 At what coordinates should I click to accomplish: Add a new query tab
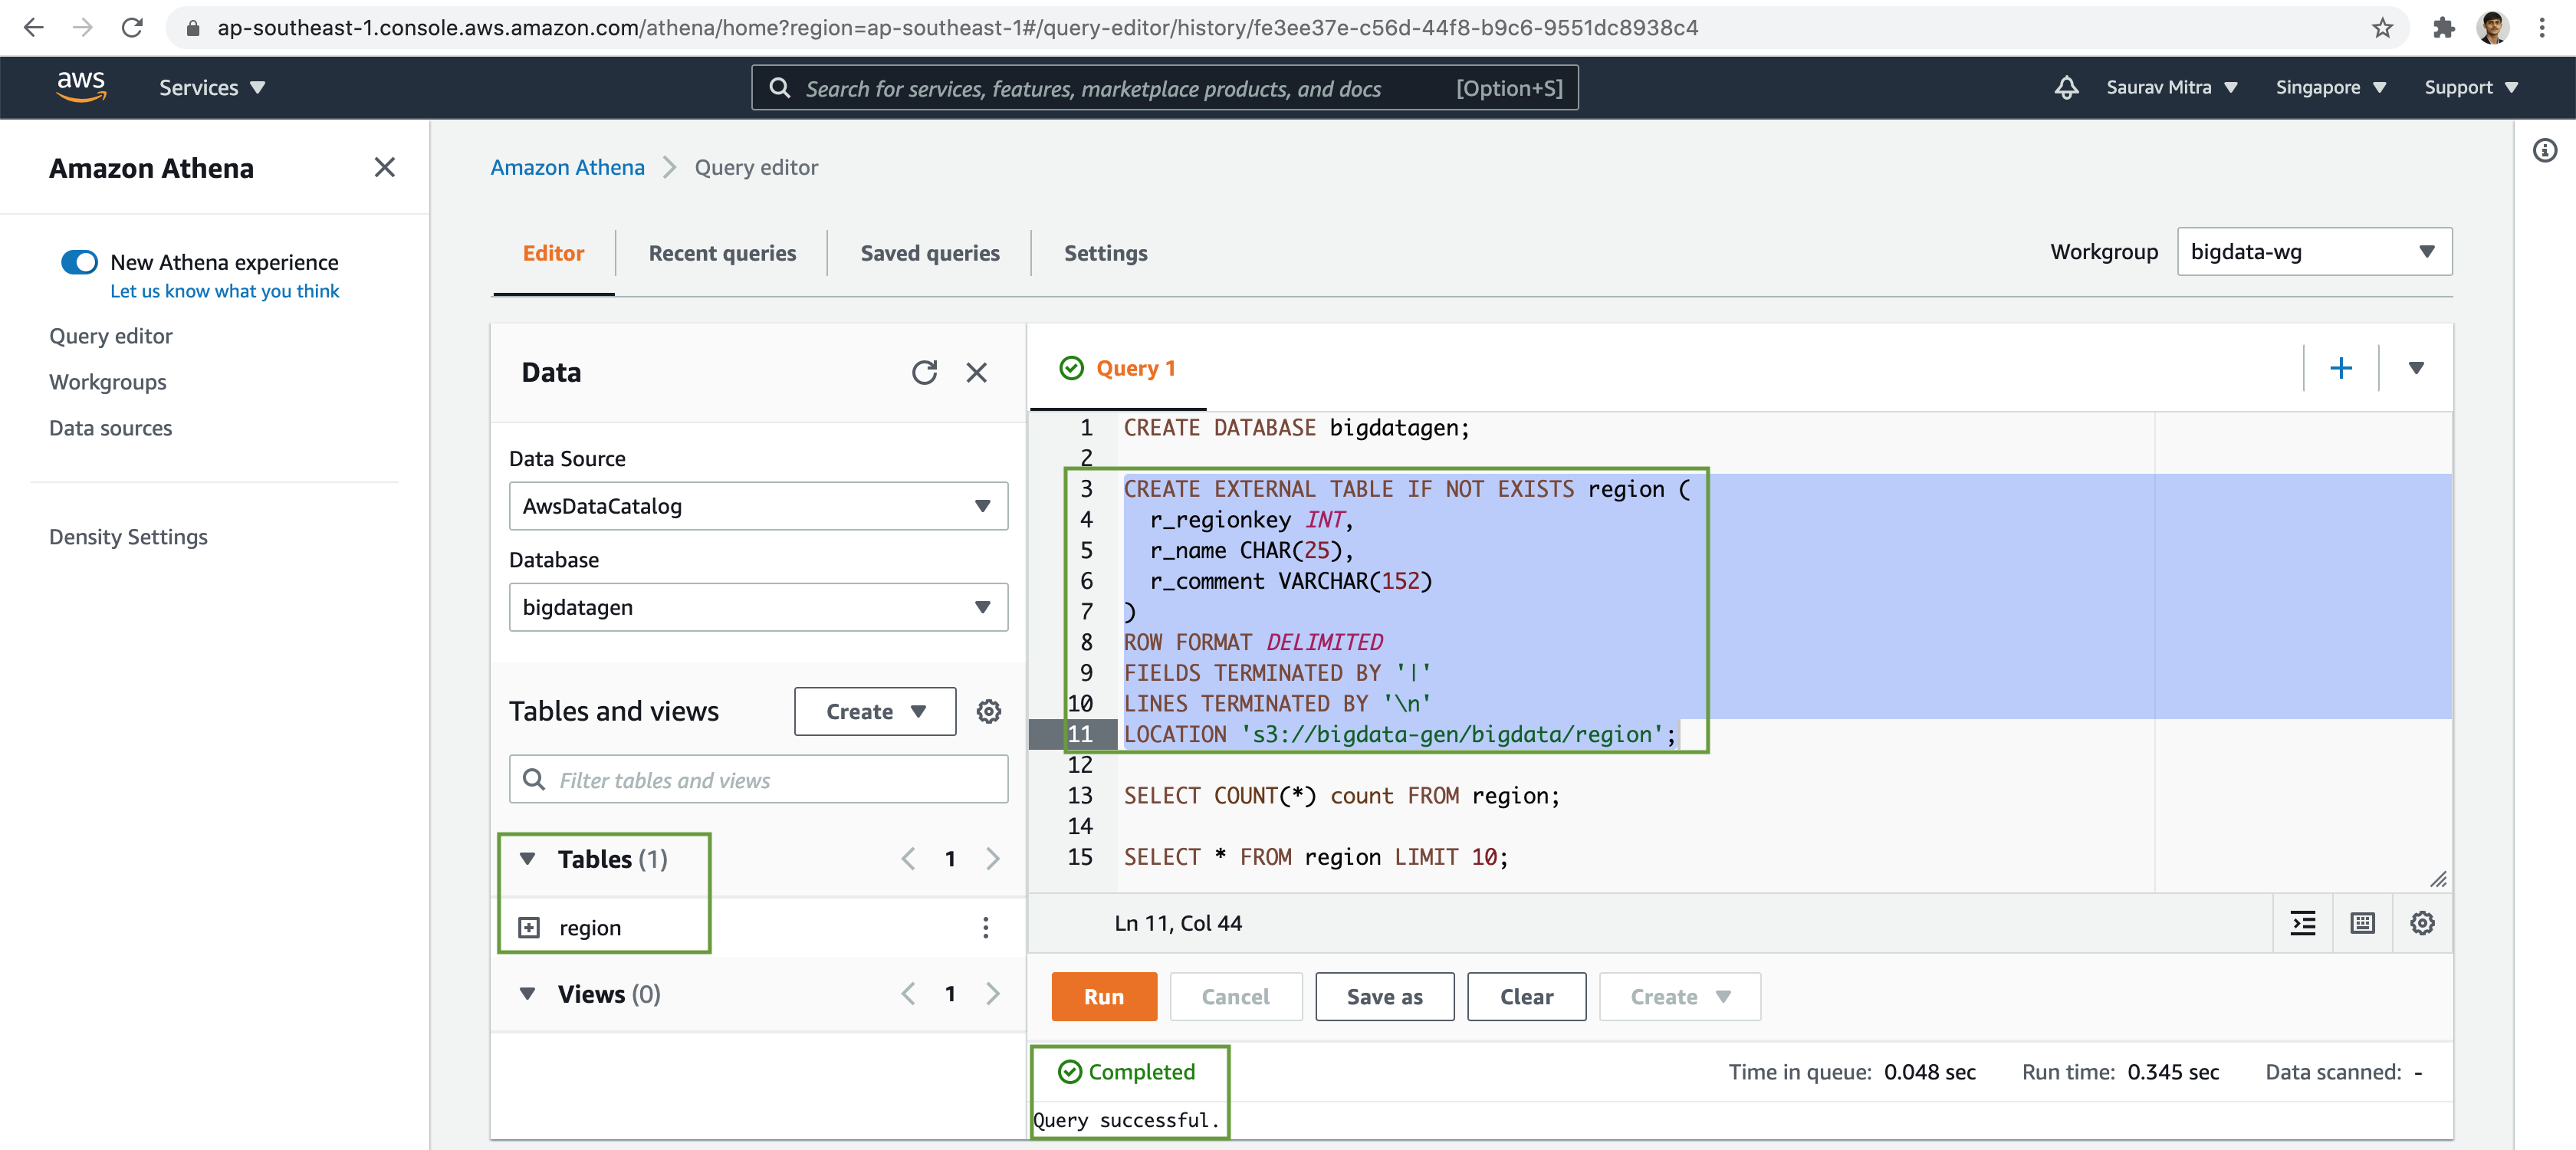pos(2340,368)
